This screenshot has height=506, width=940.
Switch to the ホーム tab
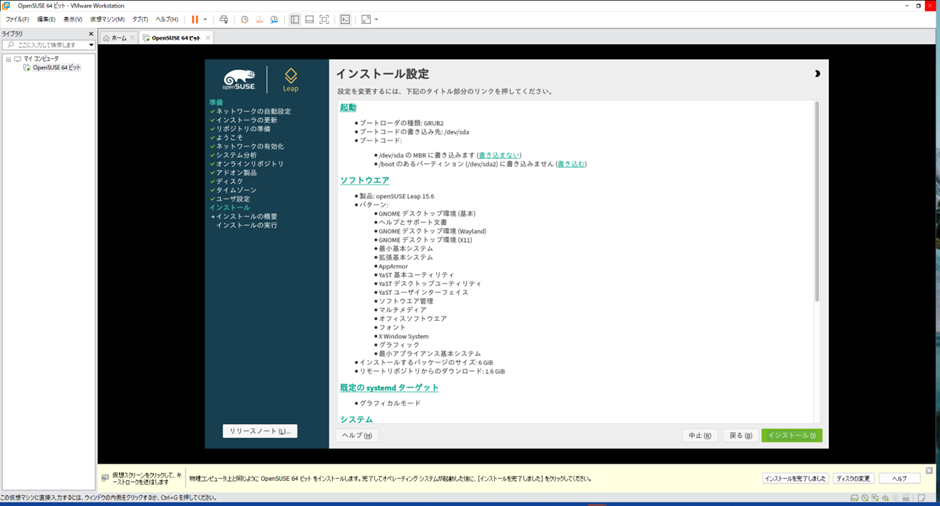pyautogui.click(x=118, y=37)
